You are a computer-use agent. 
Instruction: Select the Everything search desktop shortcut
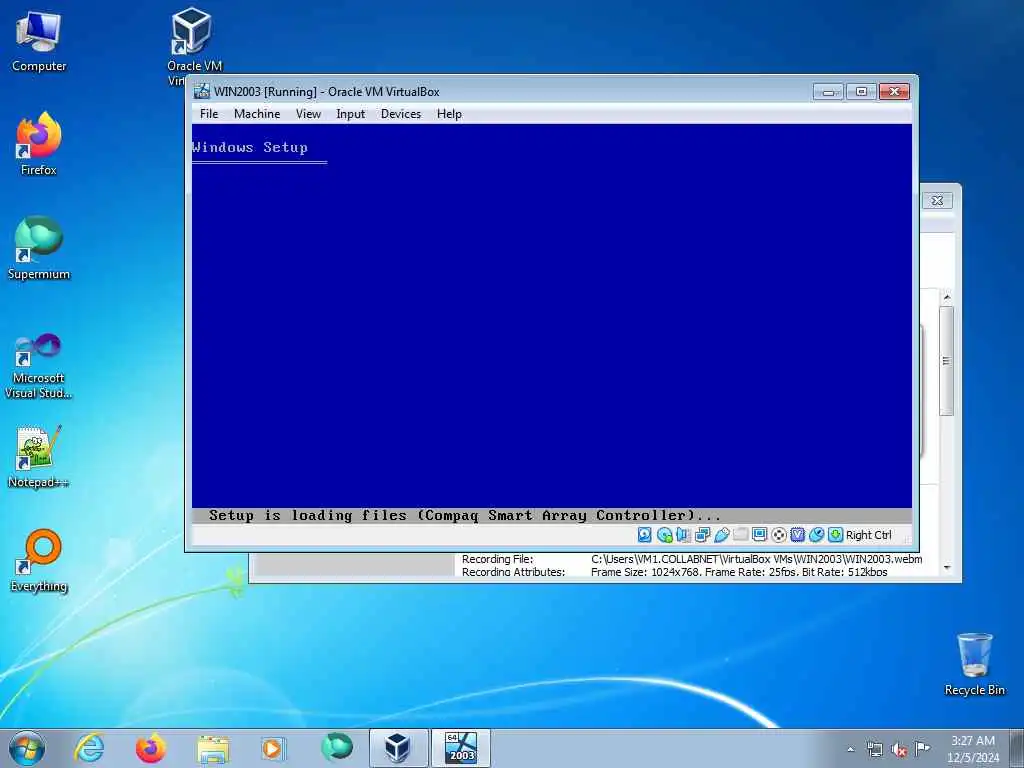click(x=39, y=561)
